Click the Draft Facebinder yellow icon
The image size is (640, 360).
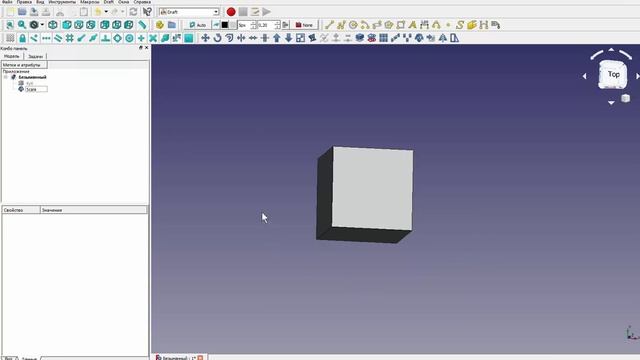click(472, 25)
